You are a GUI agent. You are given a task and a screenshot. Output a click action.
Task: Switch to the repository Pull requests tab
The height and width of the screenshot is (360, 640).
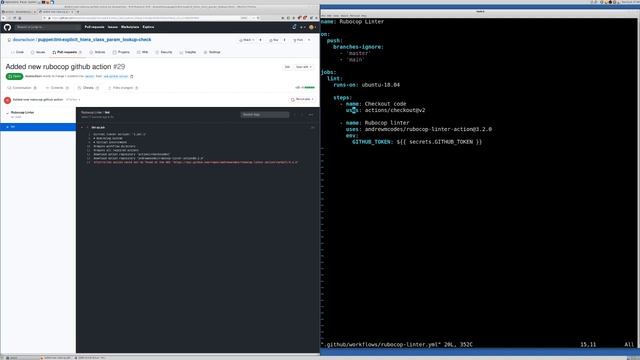pos(67,52)
